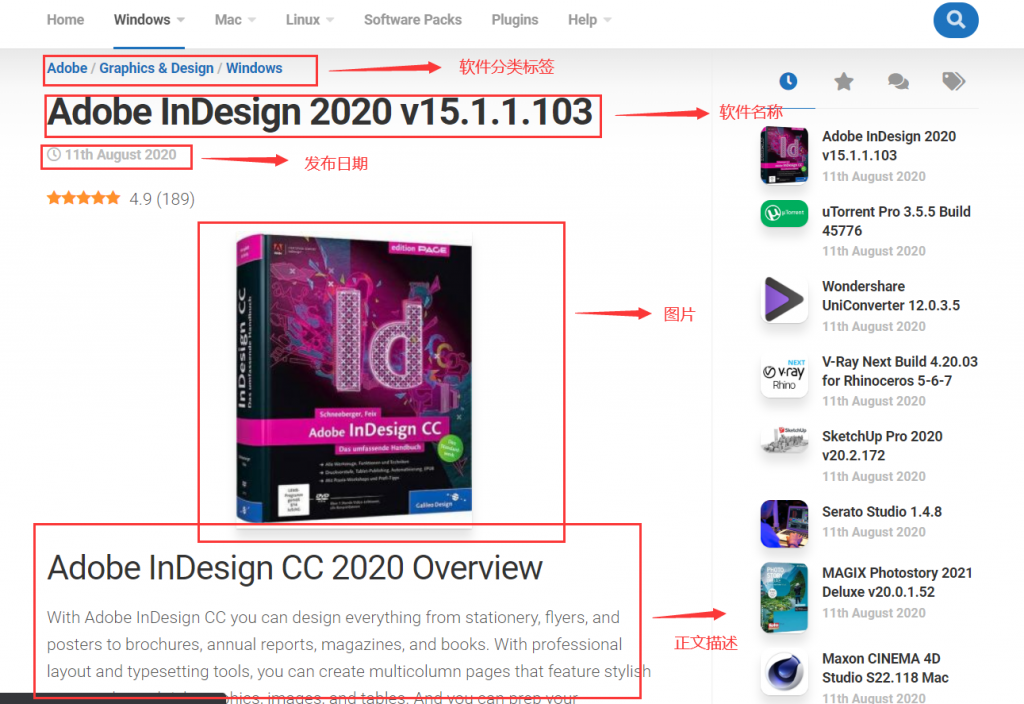Click the SketchUp Pro thumbnail image
Image resolution: width=1024 pixels, height=704 pixels.
coord(784,440)
